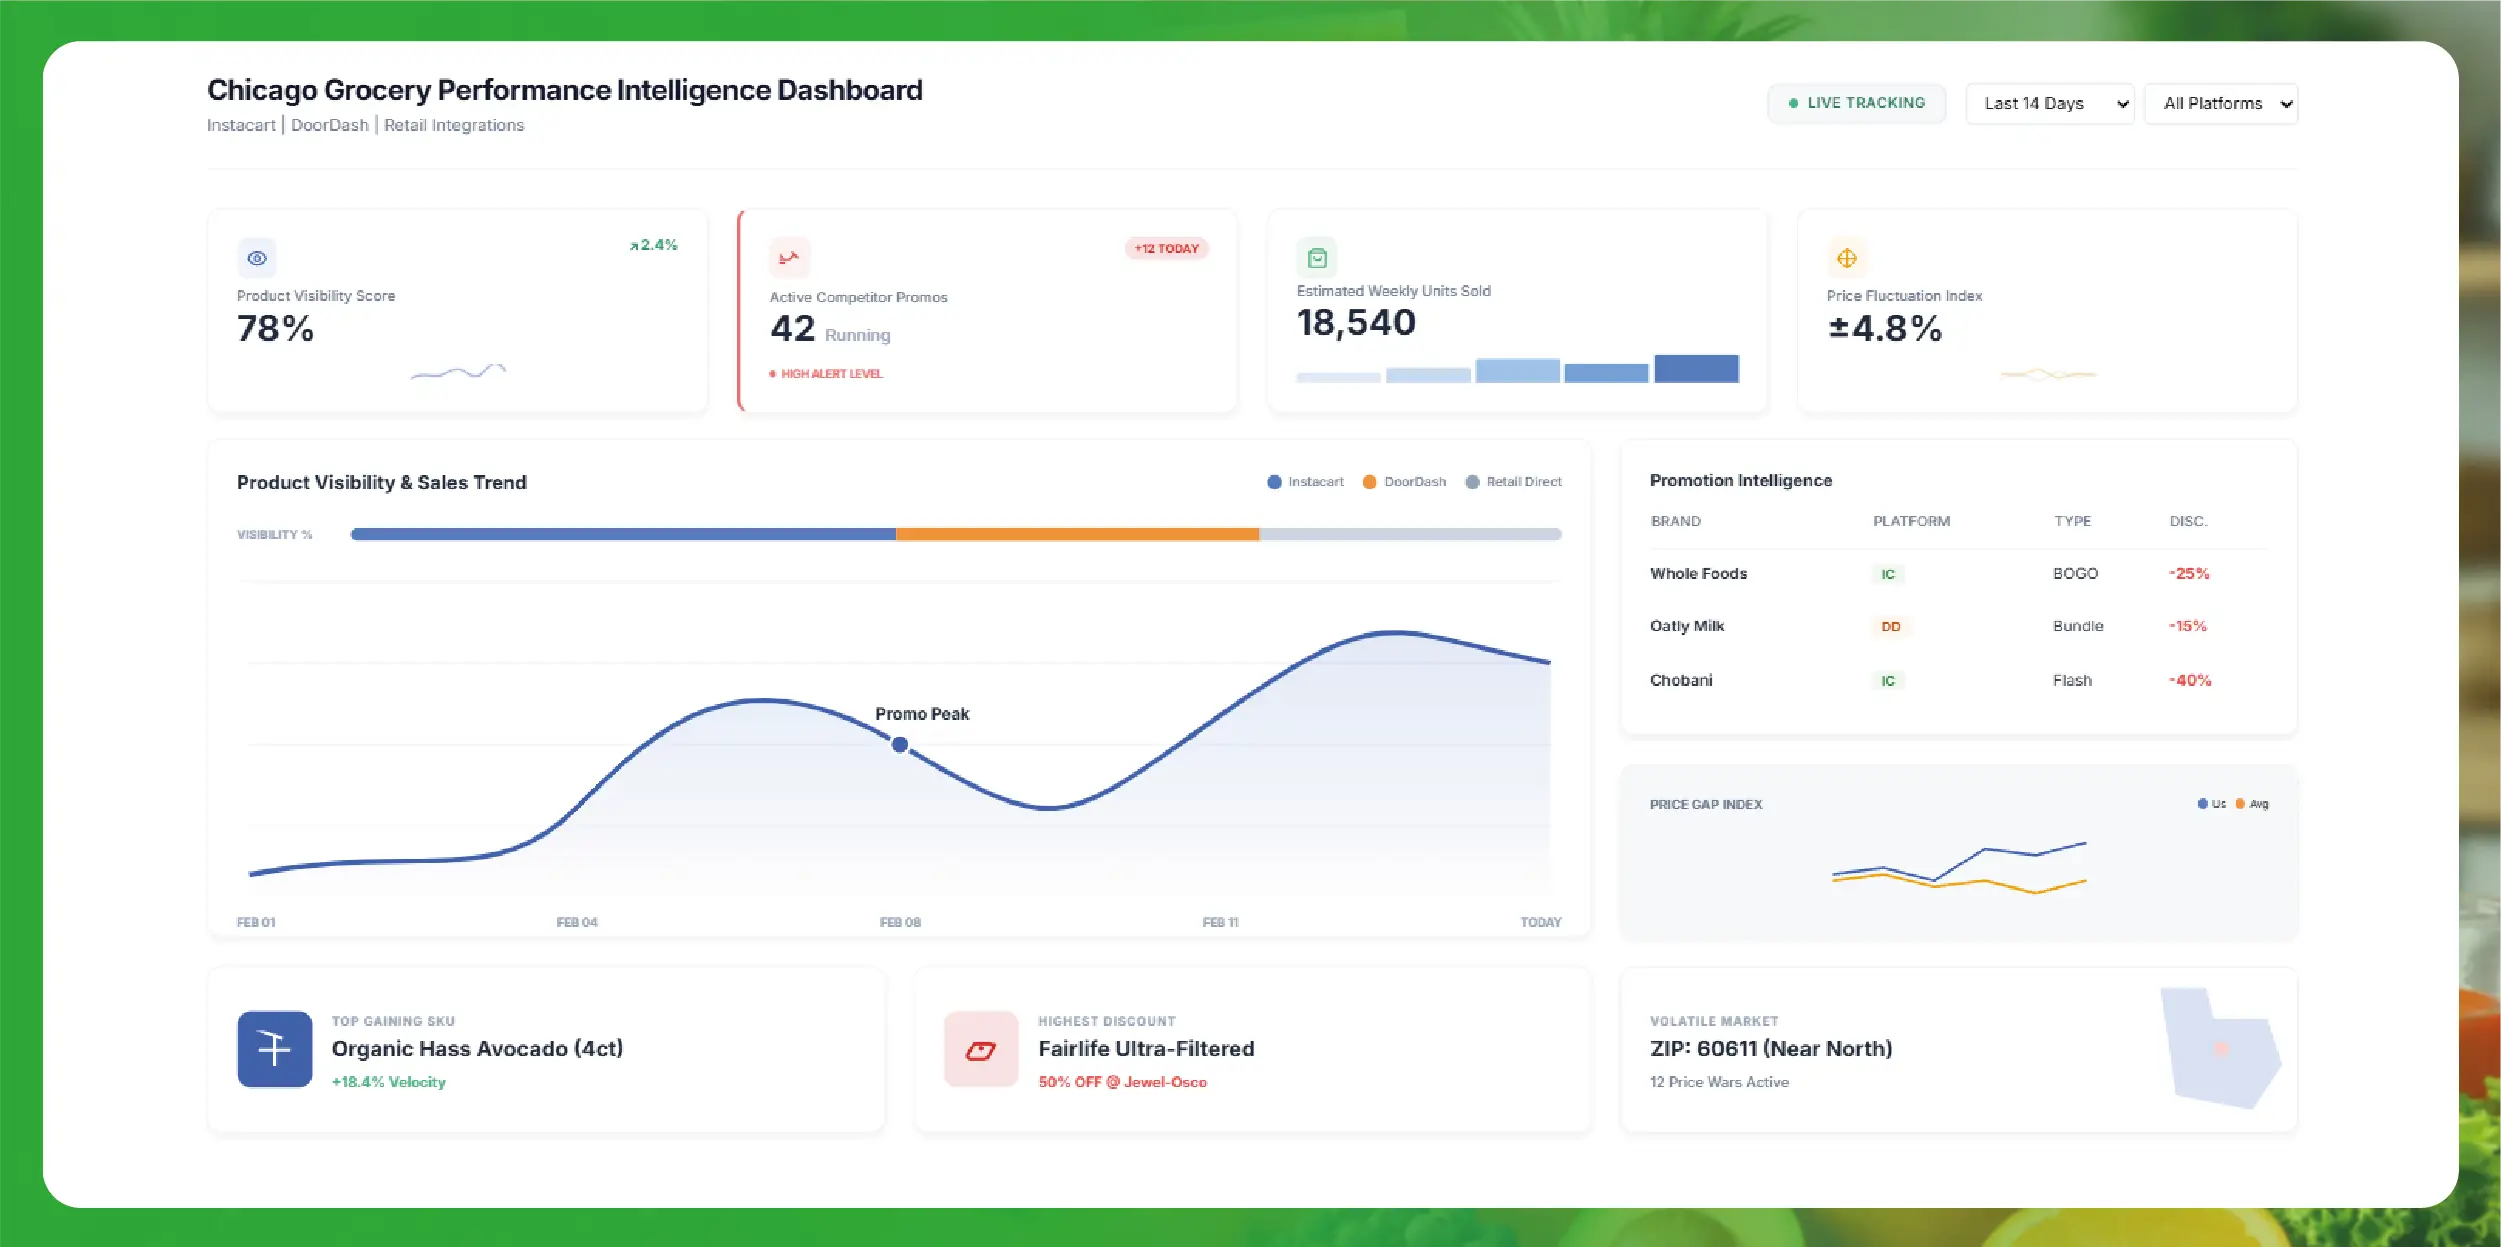The width and height of the screenshot is (2501, 1248).
Task: Click the DD platform badge for Oatly Milk
Action: pos(1890,627)
